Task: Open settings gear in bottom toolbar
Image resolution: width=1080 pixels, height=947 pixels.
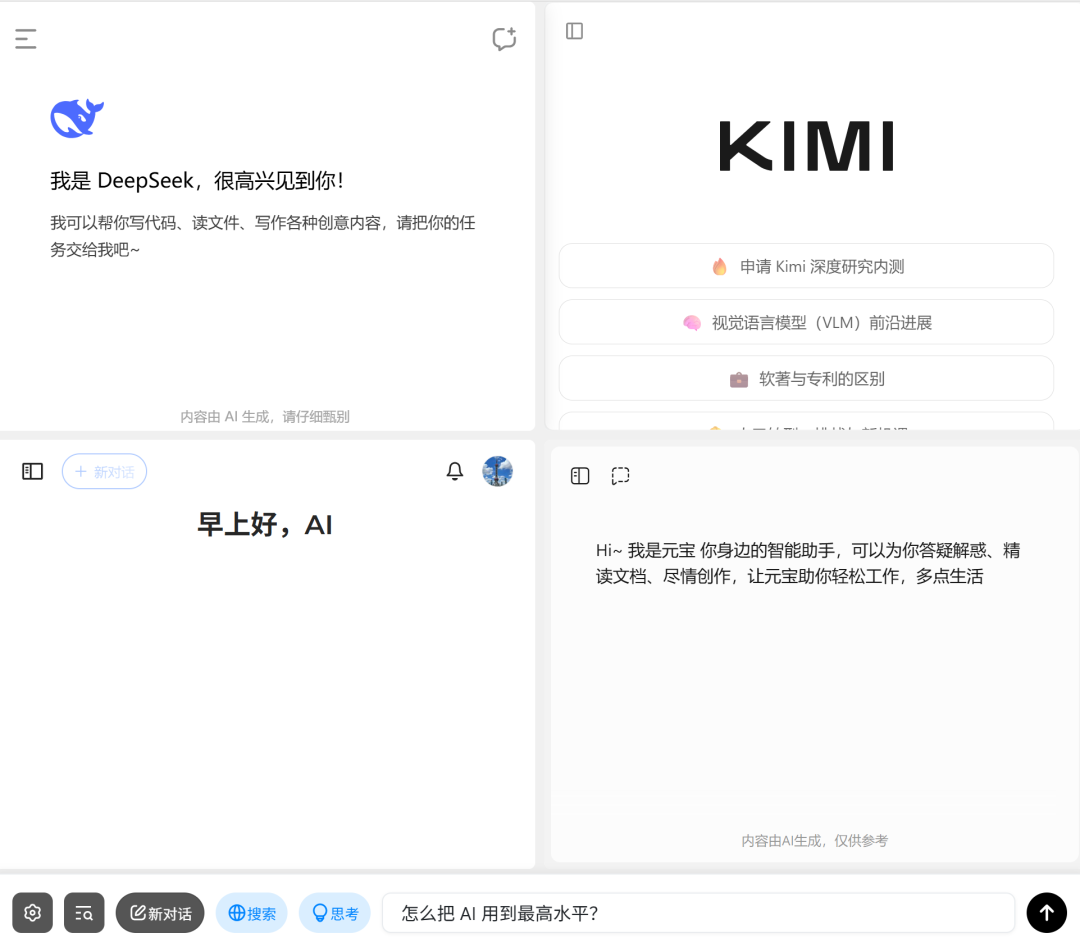Action: point(32,913)
